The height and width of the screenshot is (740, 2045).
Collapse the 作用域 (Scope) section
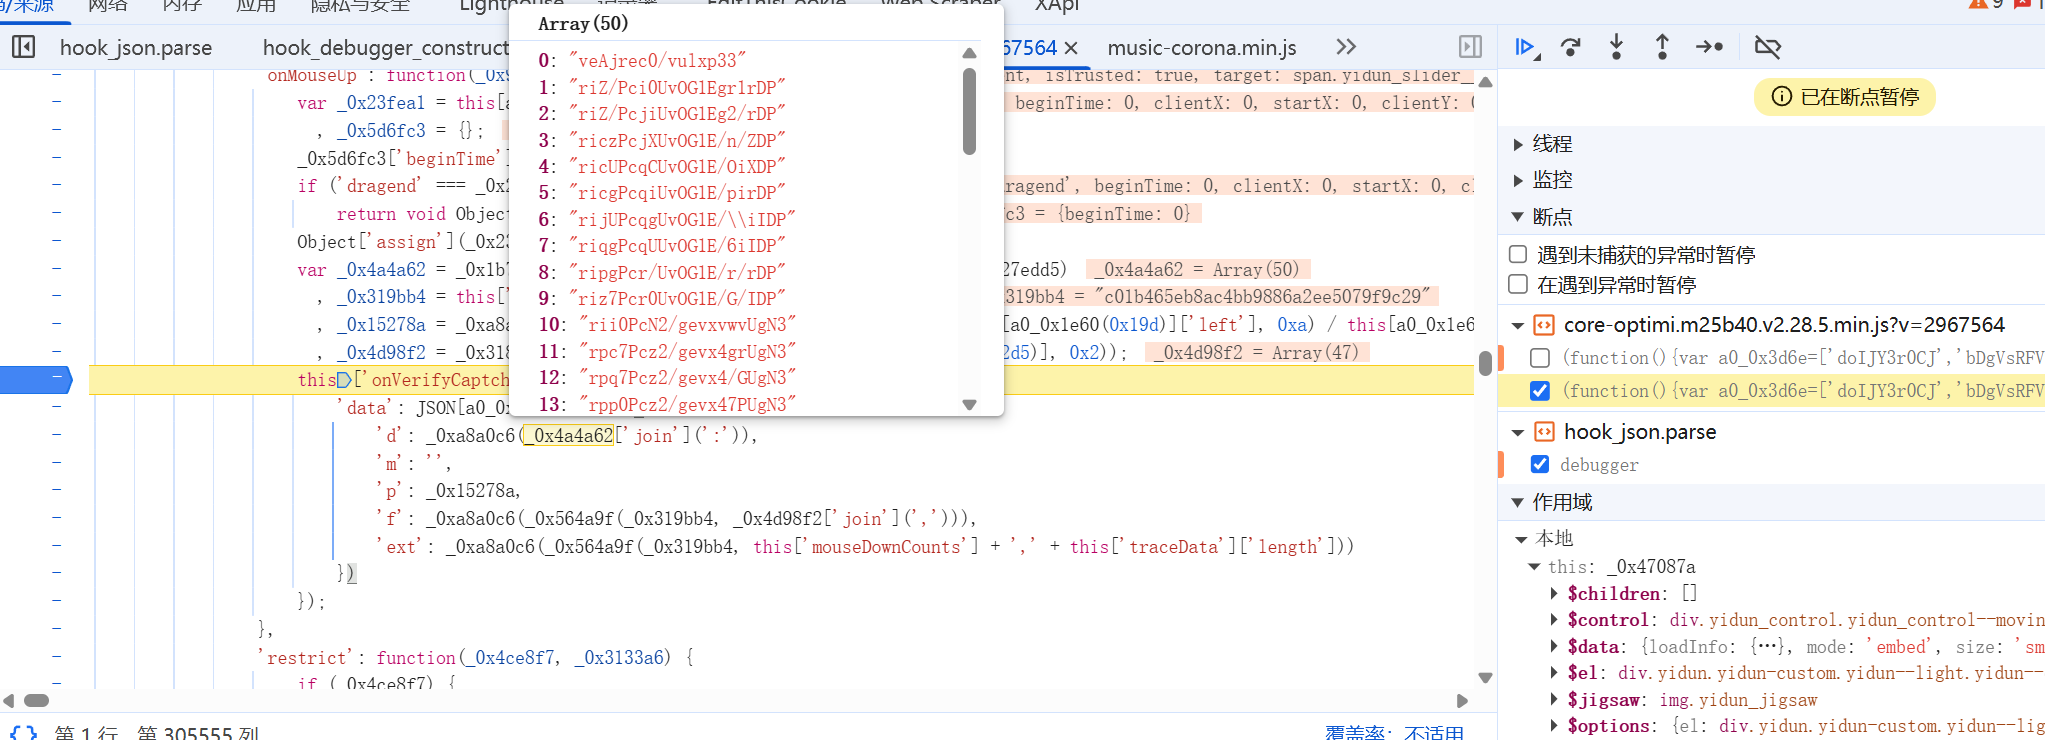coord(1518,502)
